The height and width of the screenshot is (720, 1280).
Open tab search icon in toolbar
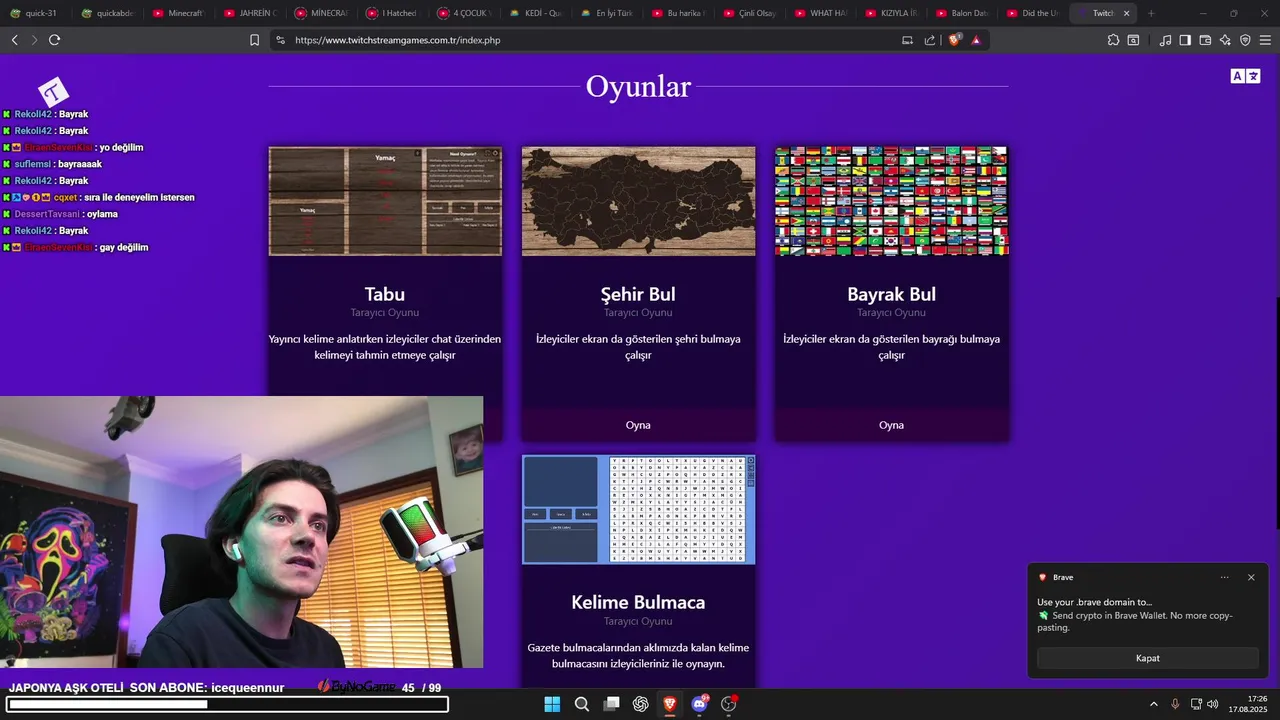(x=1133, y=40)
